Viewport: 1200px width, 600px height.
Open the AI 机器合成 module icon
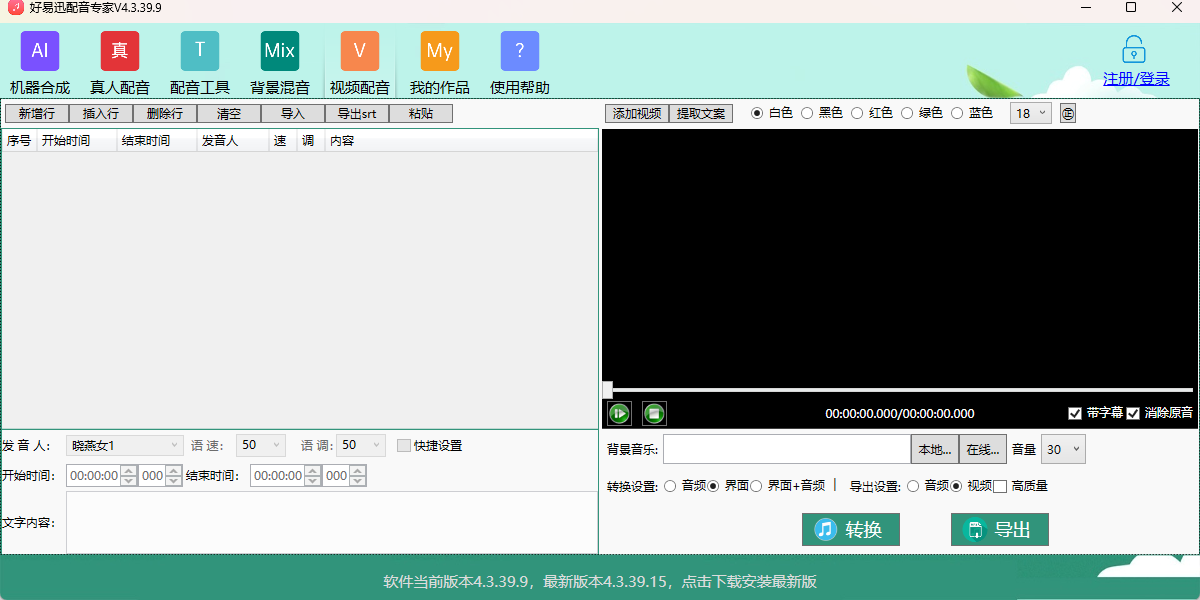tap(40, 50)
